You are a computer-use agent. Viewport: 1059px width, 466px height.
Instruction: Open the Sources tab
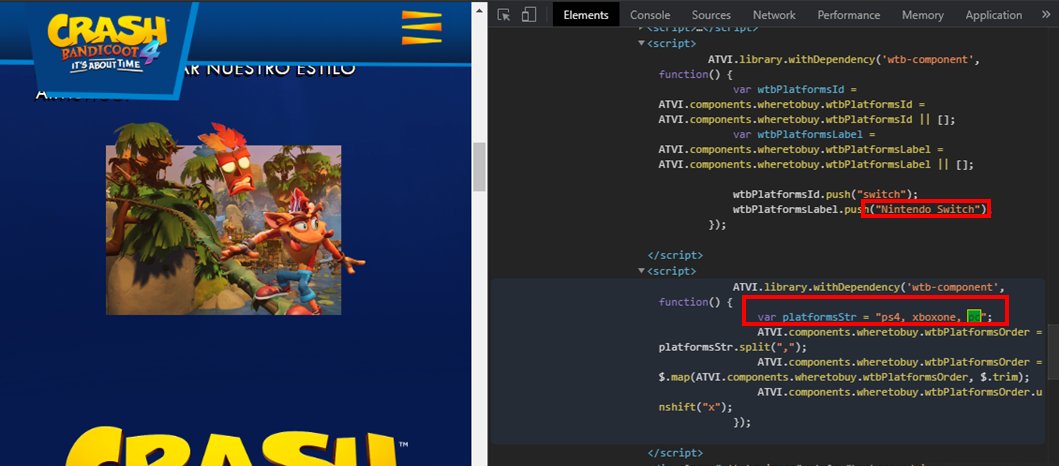pyautogui.click(x=711, y=15)
